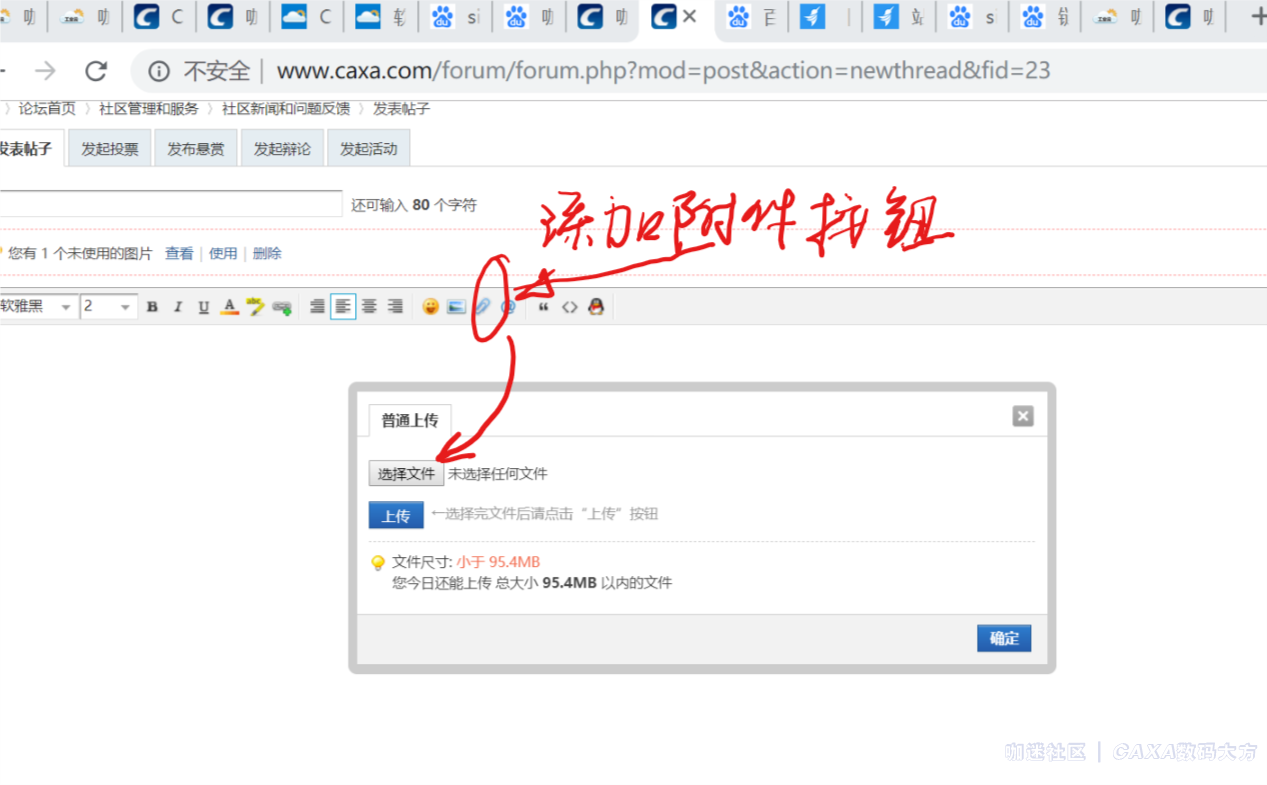
Task: Click the 发表帖子 breadcrumb item
Action: (x=401, y=109)
